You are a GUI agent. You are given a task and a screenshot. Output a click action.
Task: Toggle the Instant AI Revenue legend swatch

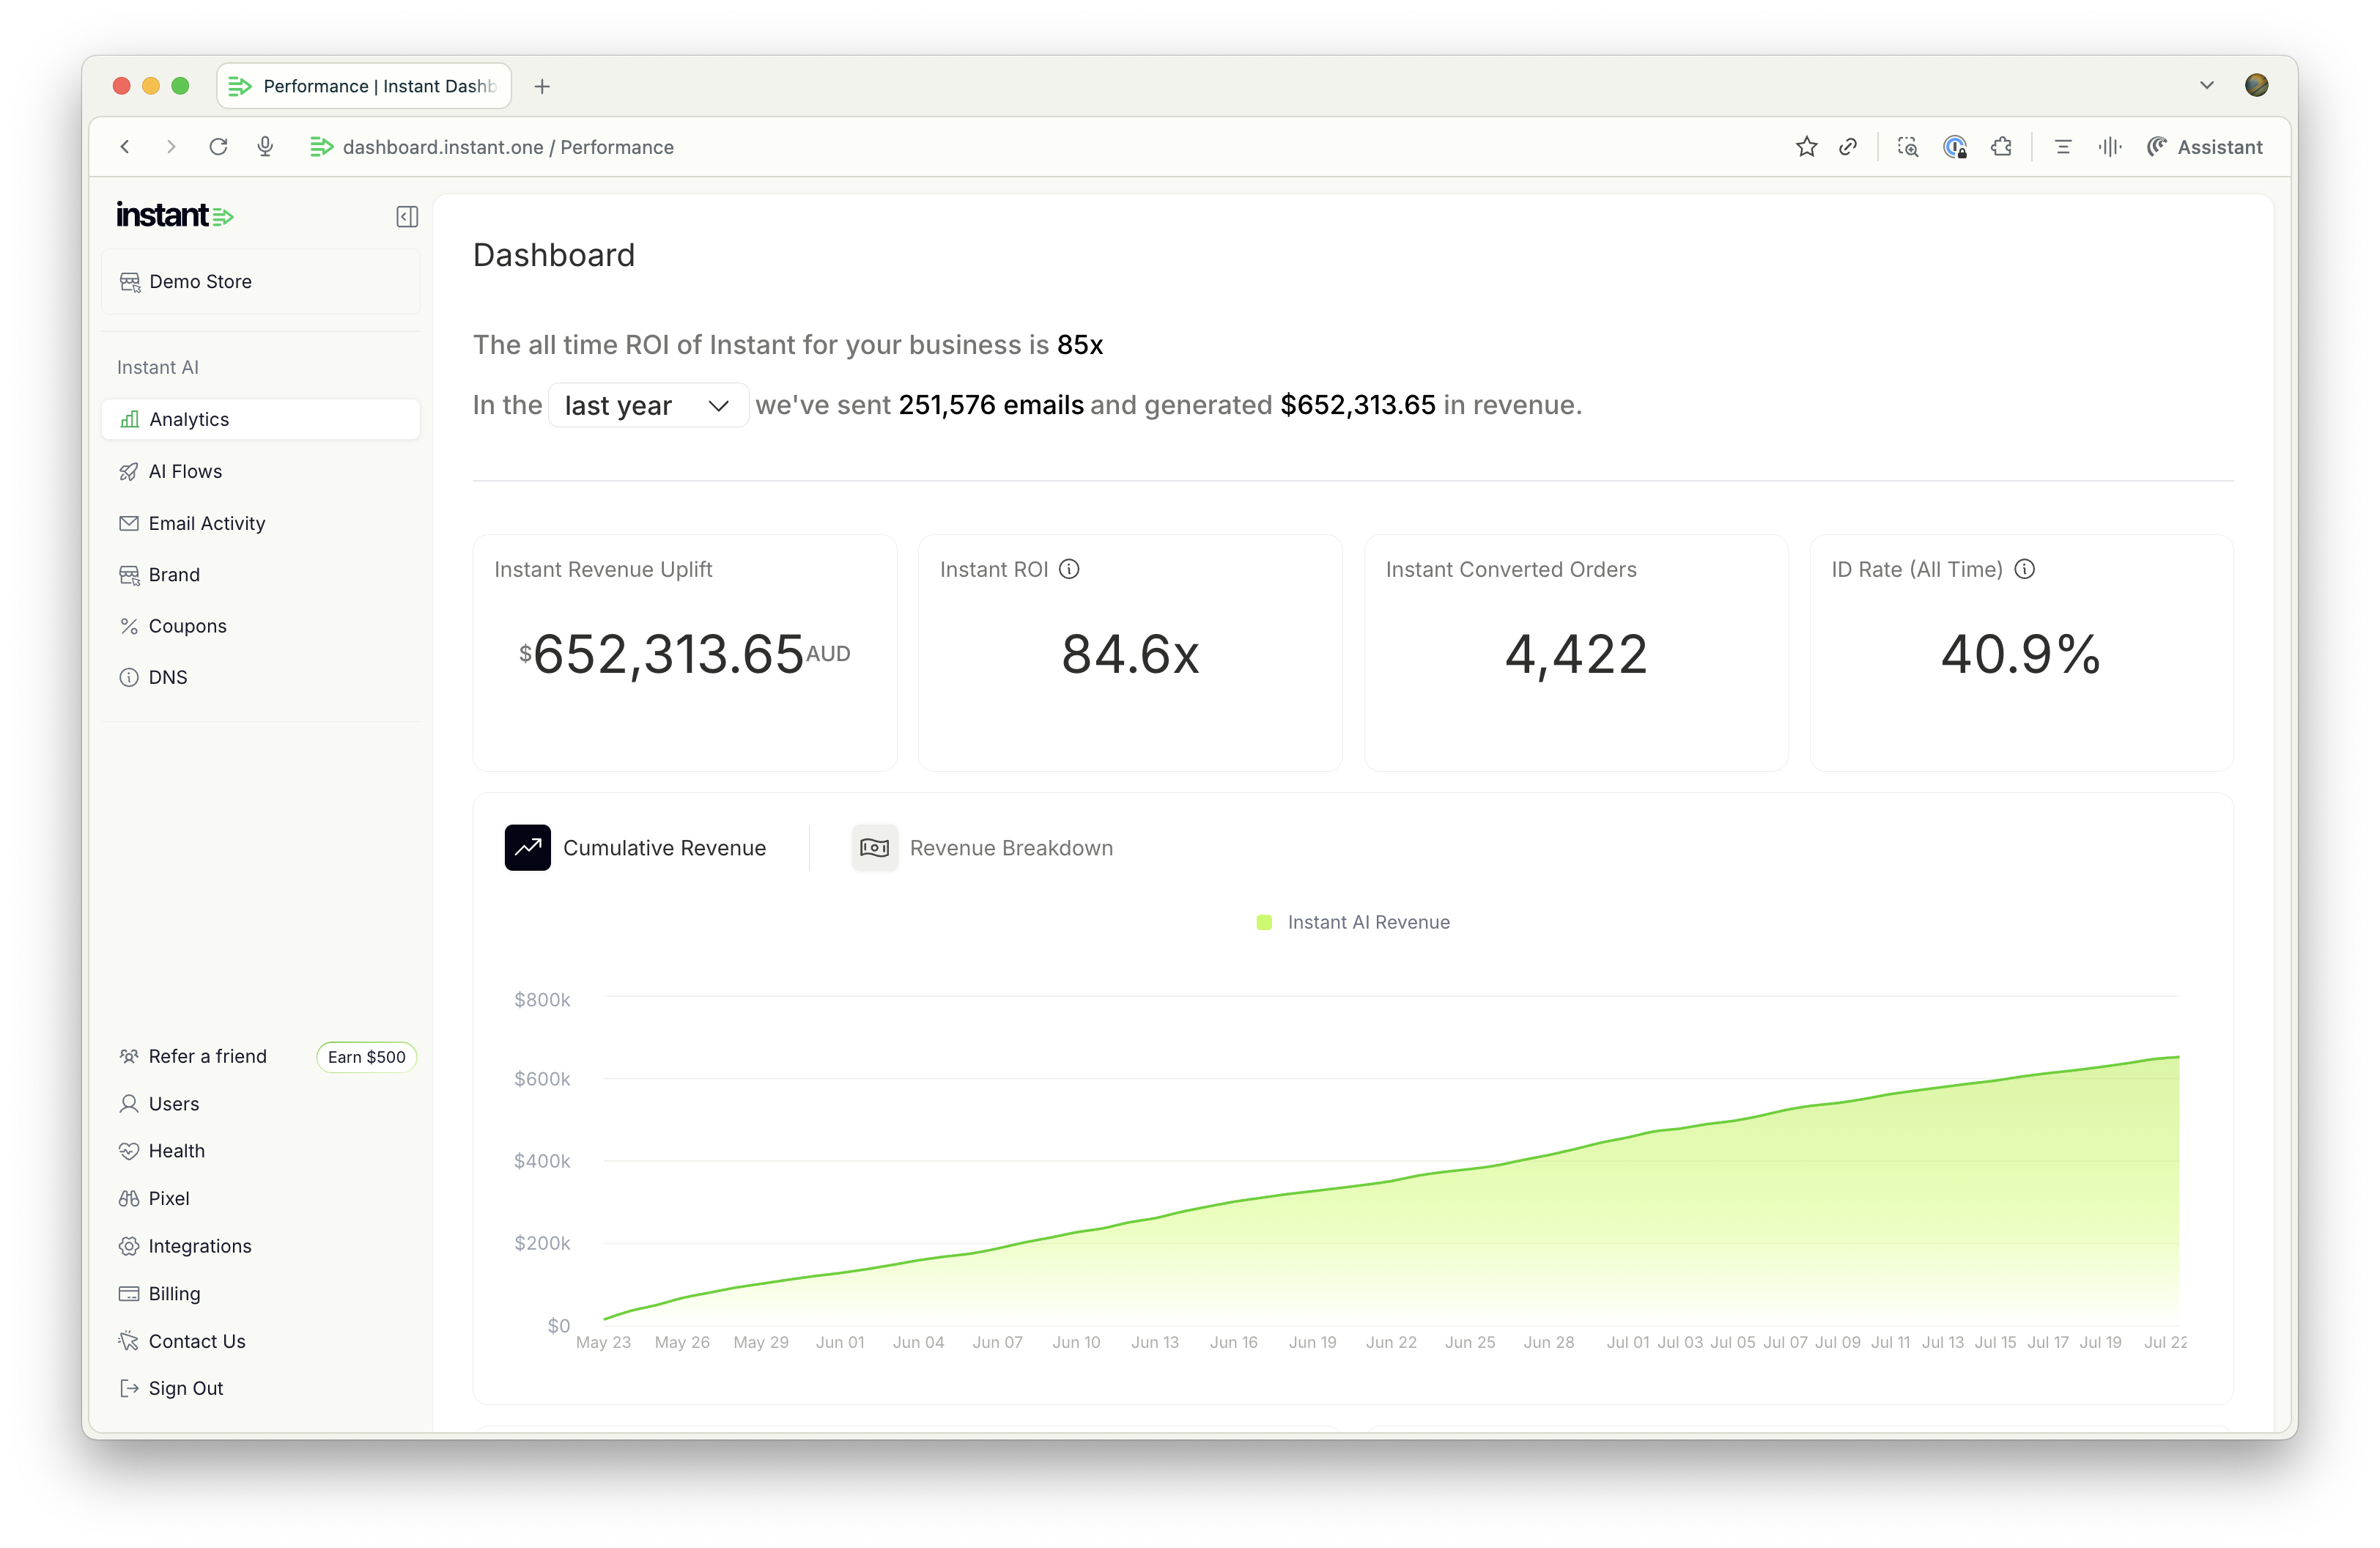1264,922
